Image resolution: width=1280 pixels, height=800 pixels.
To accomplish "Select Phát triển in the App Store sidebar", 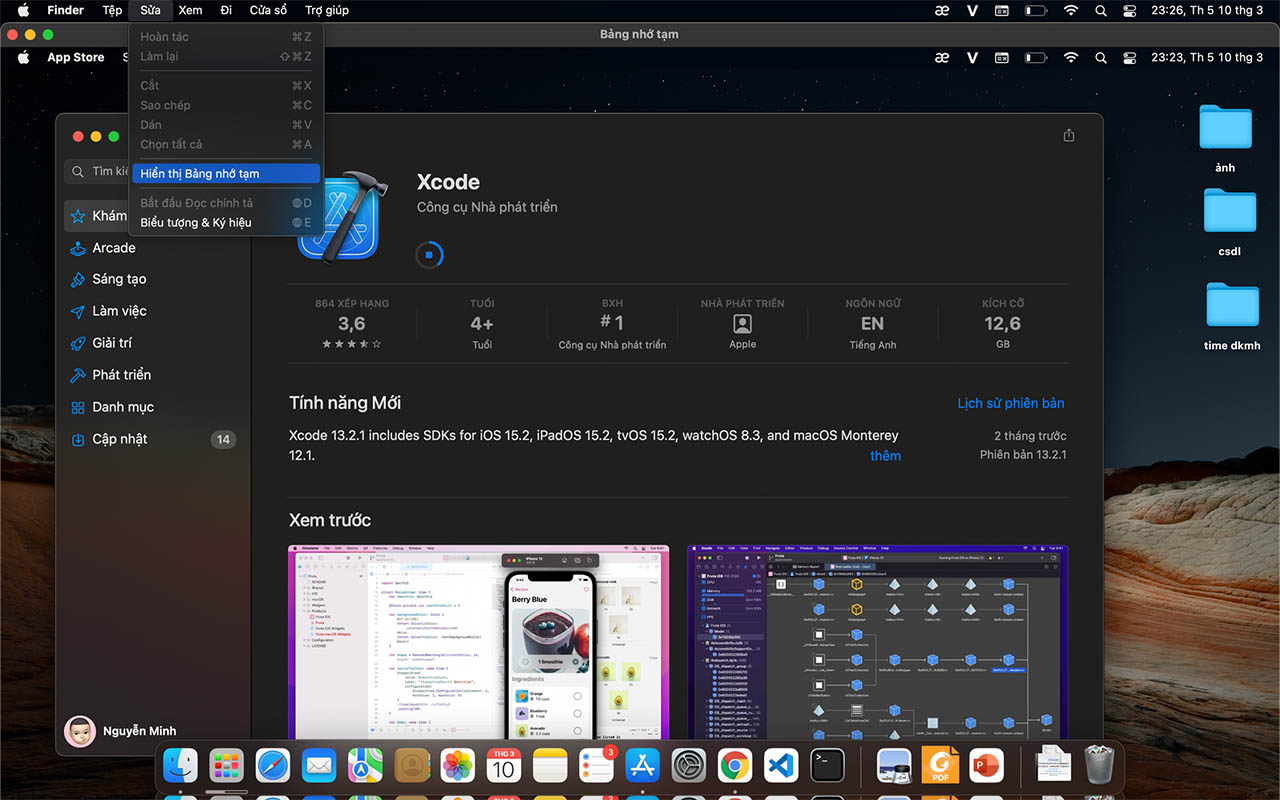I will pyautogui.click(x=121, y=375).
